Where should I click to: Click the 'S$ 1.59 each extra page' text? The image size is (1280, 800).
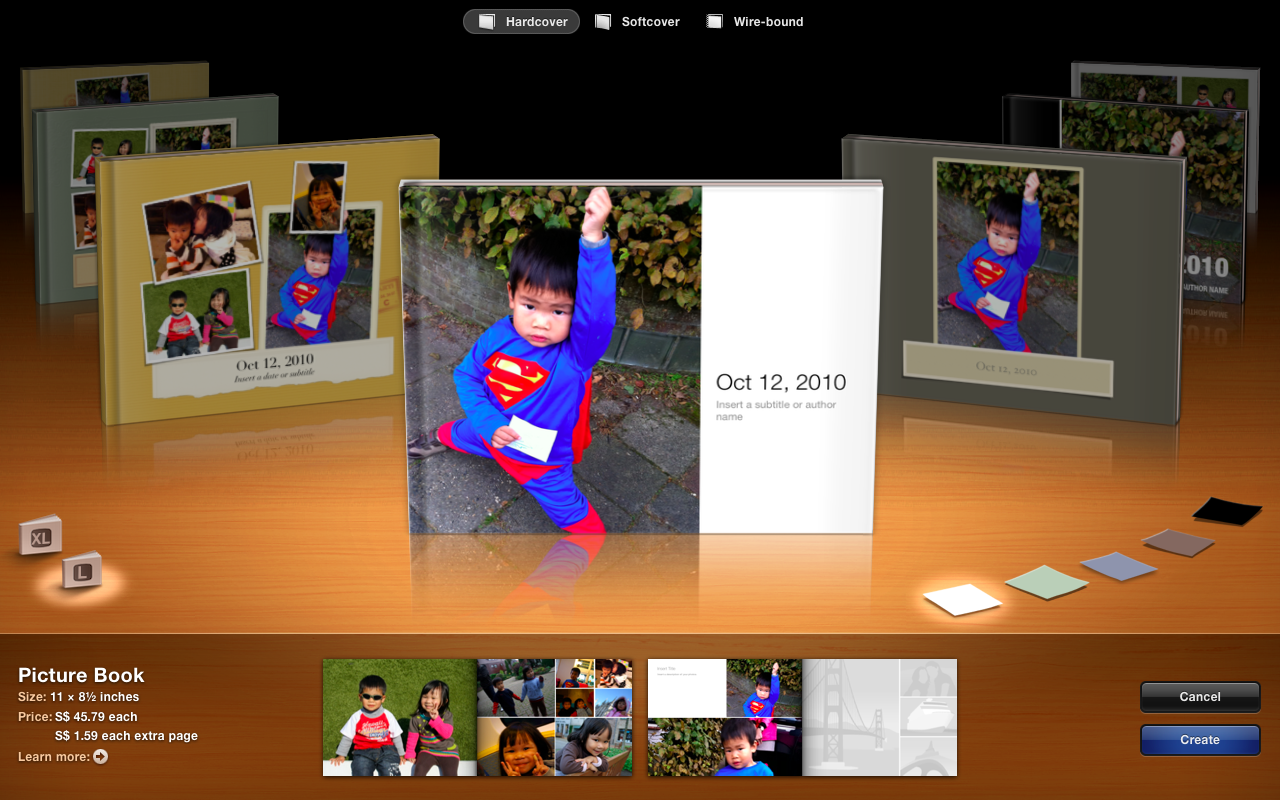(x=126, y=736)
